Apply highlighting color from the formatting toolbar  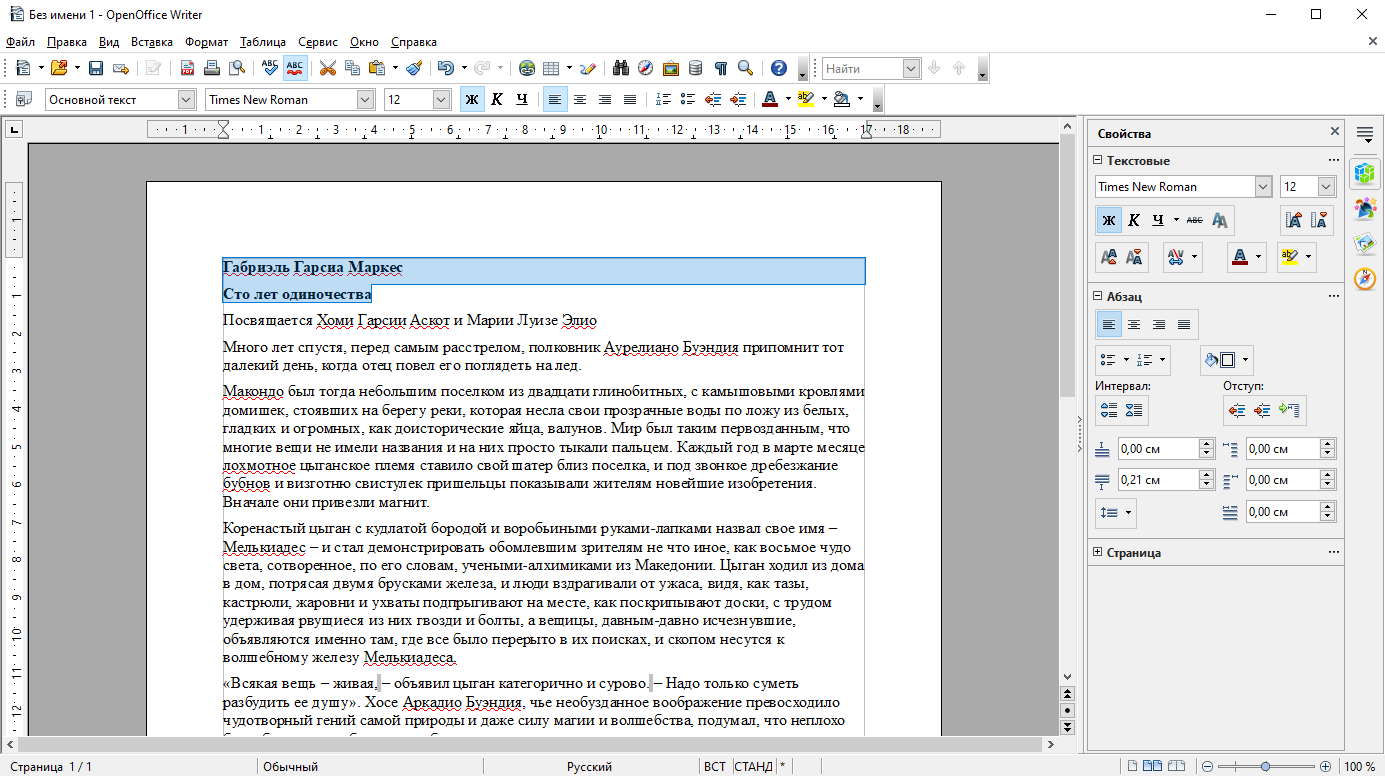[x=806, y=99]
